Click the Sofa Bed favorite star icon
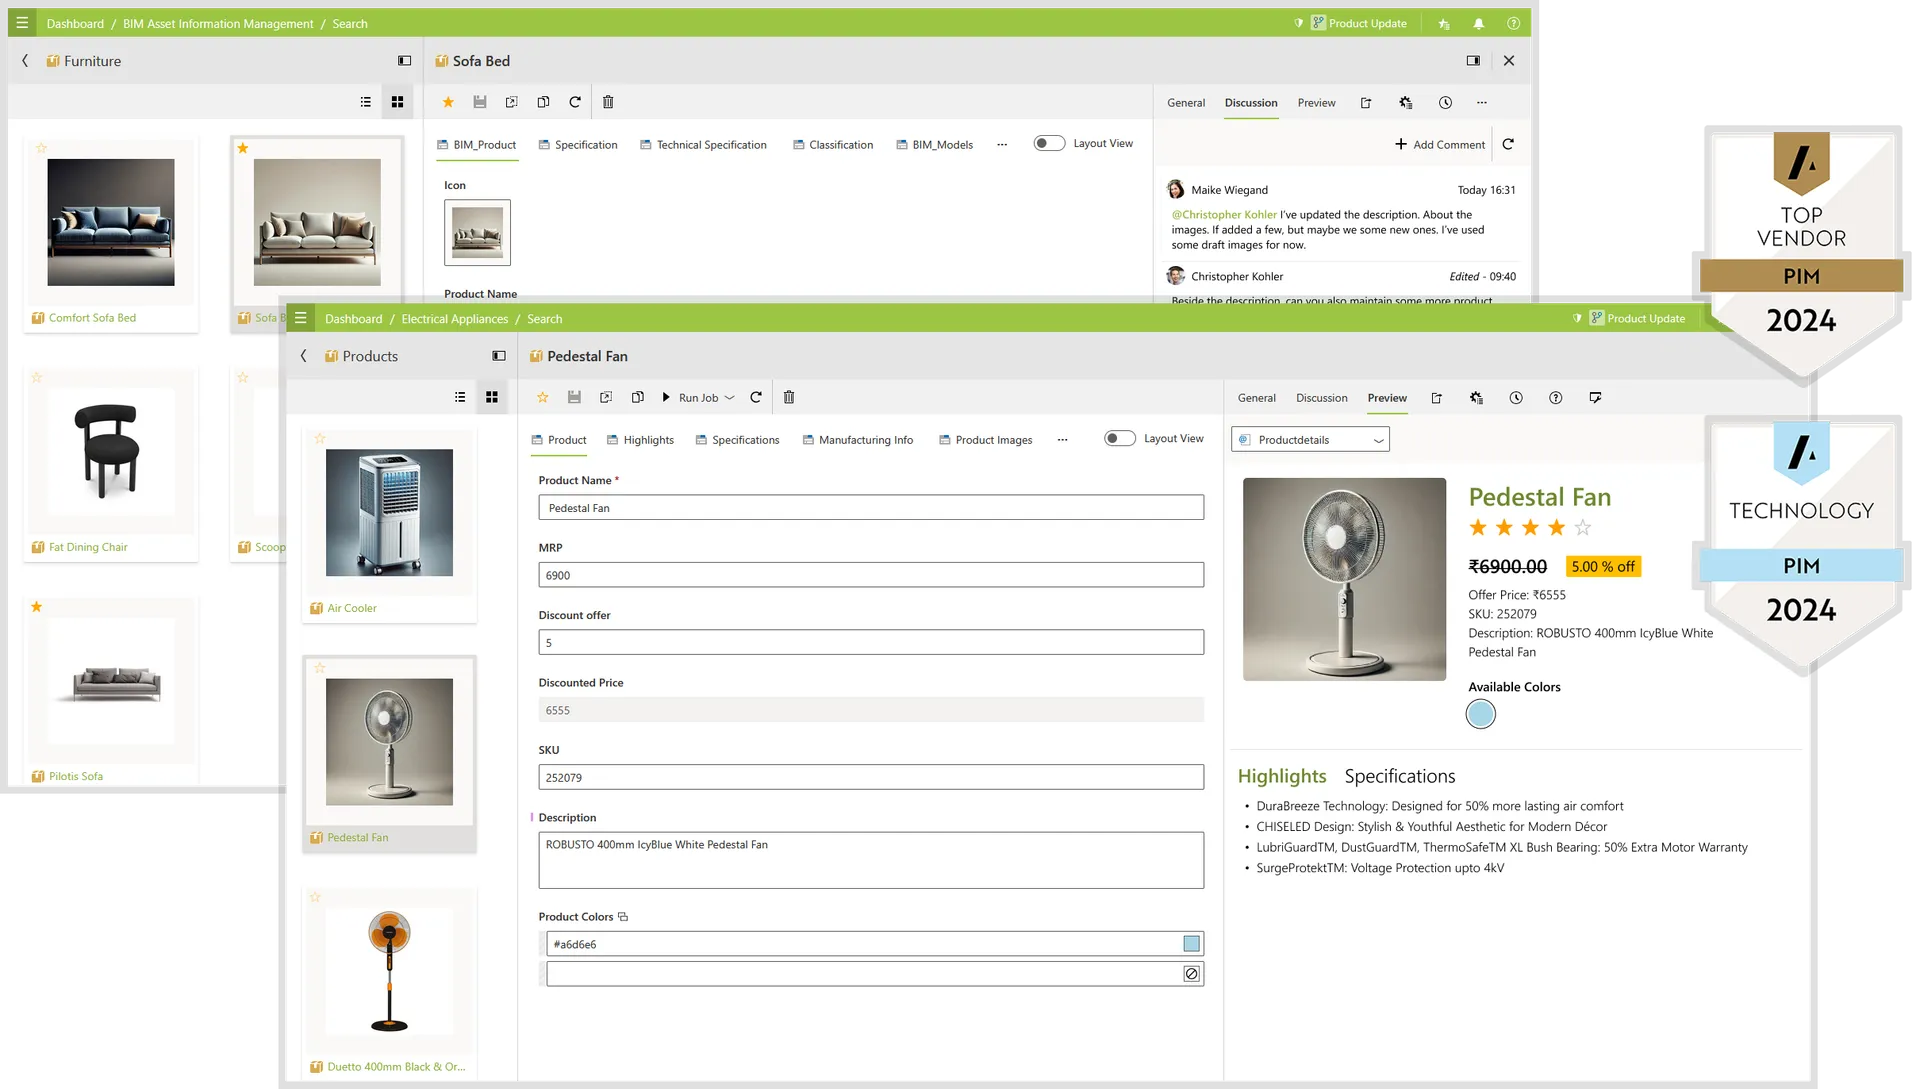Viewport: 1920px width, 1089px height. 448,102
